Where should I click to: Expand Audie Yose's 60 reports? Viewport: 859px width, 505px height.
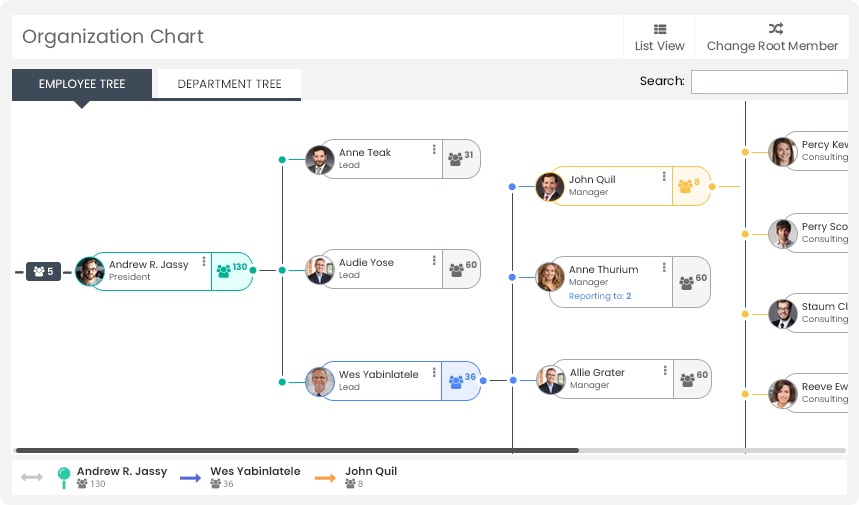(461, 269)
